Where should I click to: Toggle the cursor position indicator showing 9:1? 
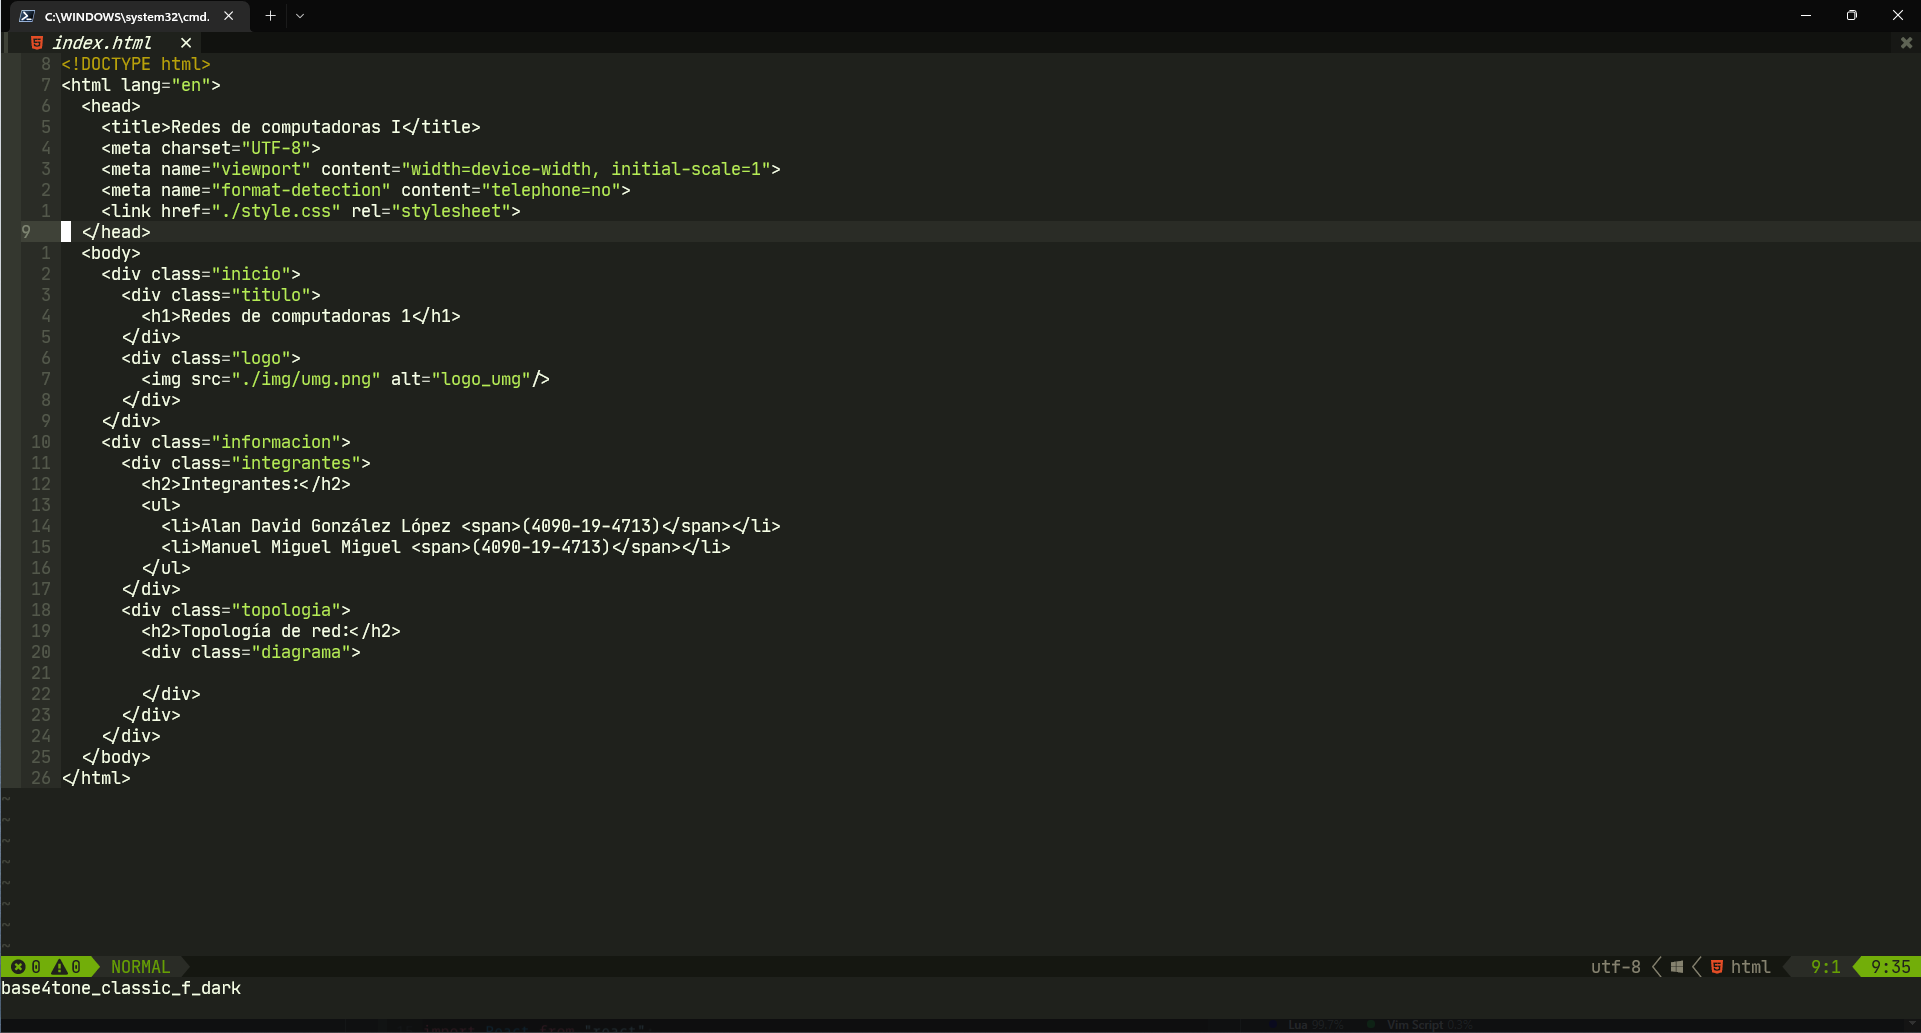1825,967
